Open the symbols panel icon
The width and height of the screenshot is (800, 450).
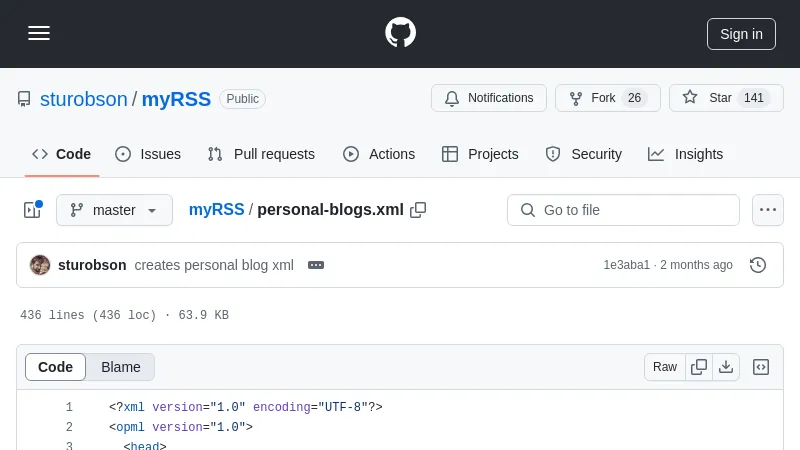[761, 367]
